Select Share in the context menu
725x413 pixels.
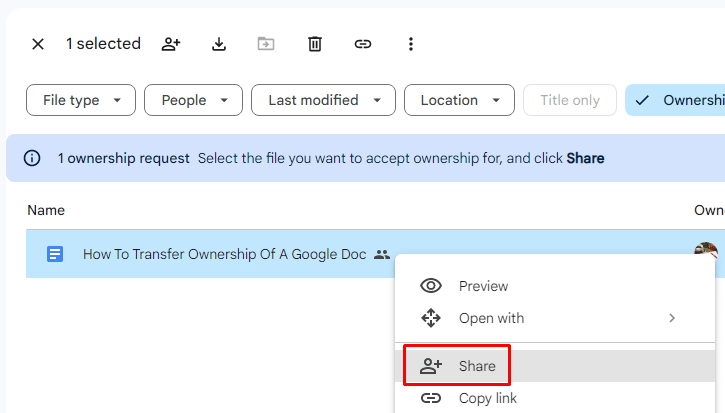(x=476, y=366)
